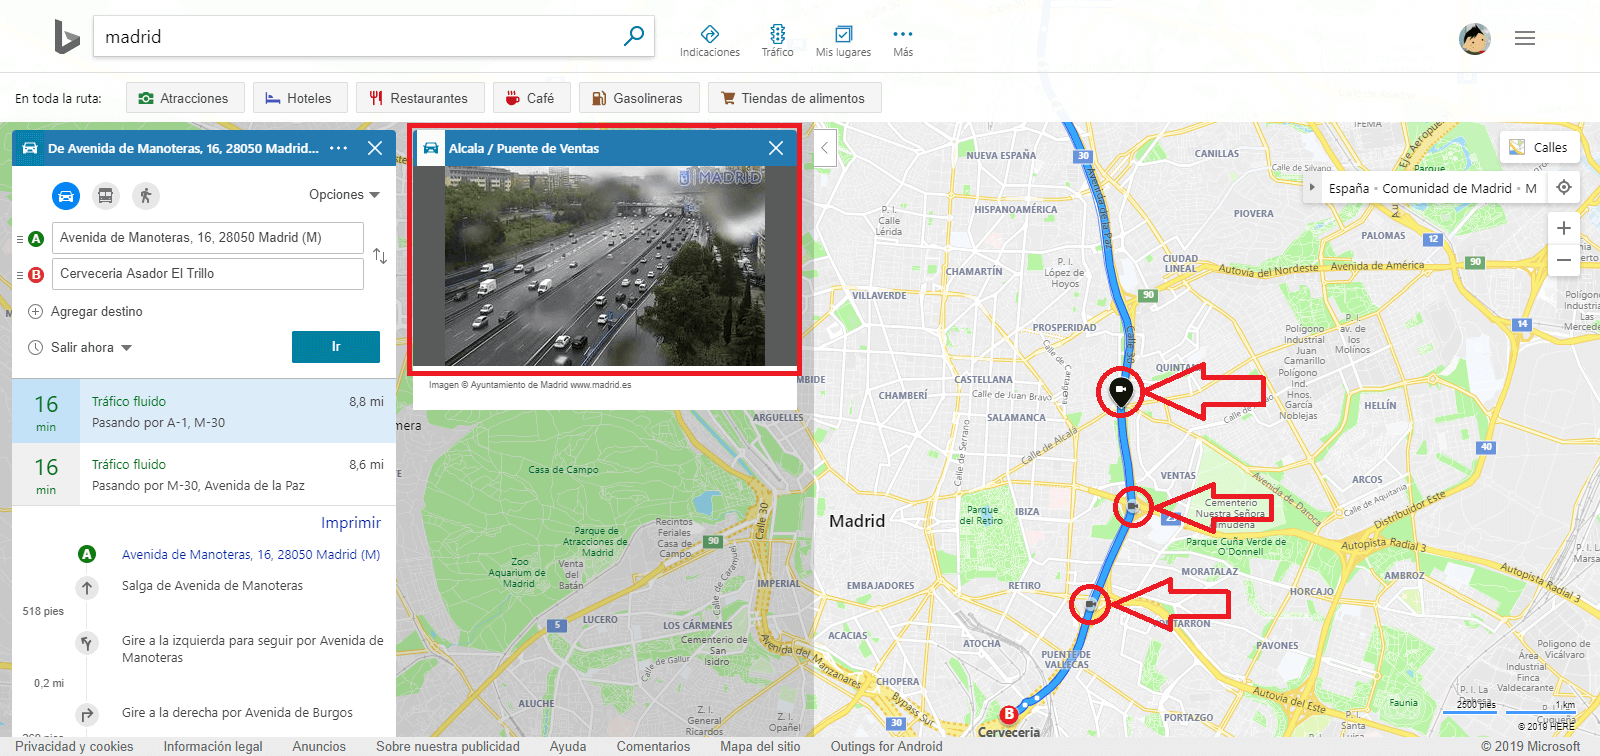1600x756 pixels.
Task: Open Outings for Android link
Action: pyautogui.click(x=886, y=747)
